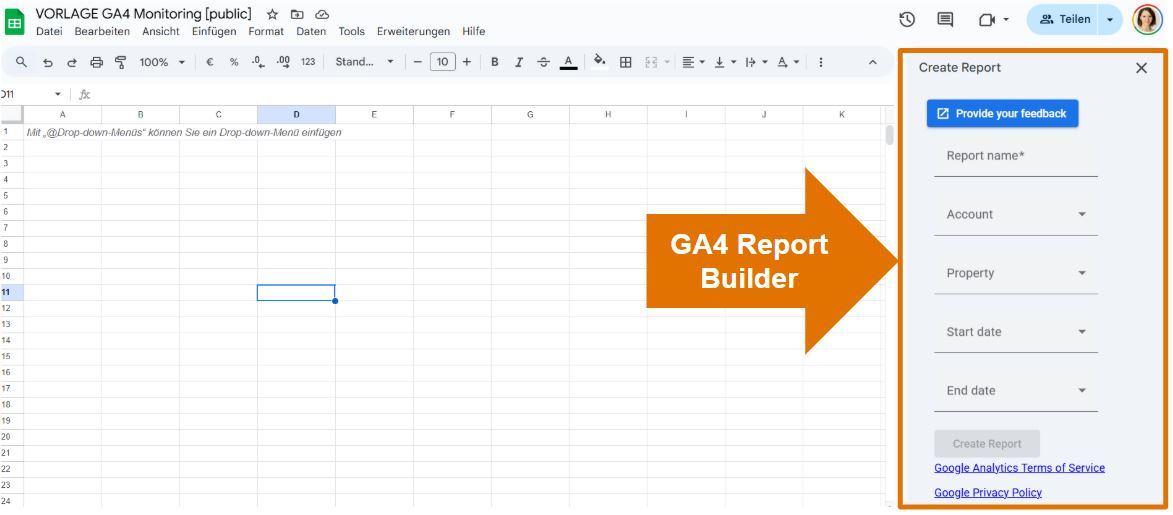Toggle strikethrough formatting
The width and height of the screenshot is (1173, 515).
pyautogui.click(x=544, y=62)
